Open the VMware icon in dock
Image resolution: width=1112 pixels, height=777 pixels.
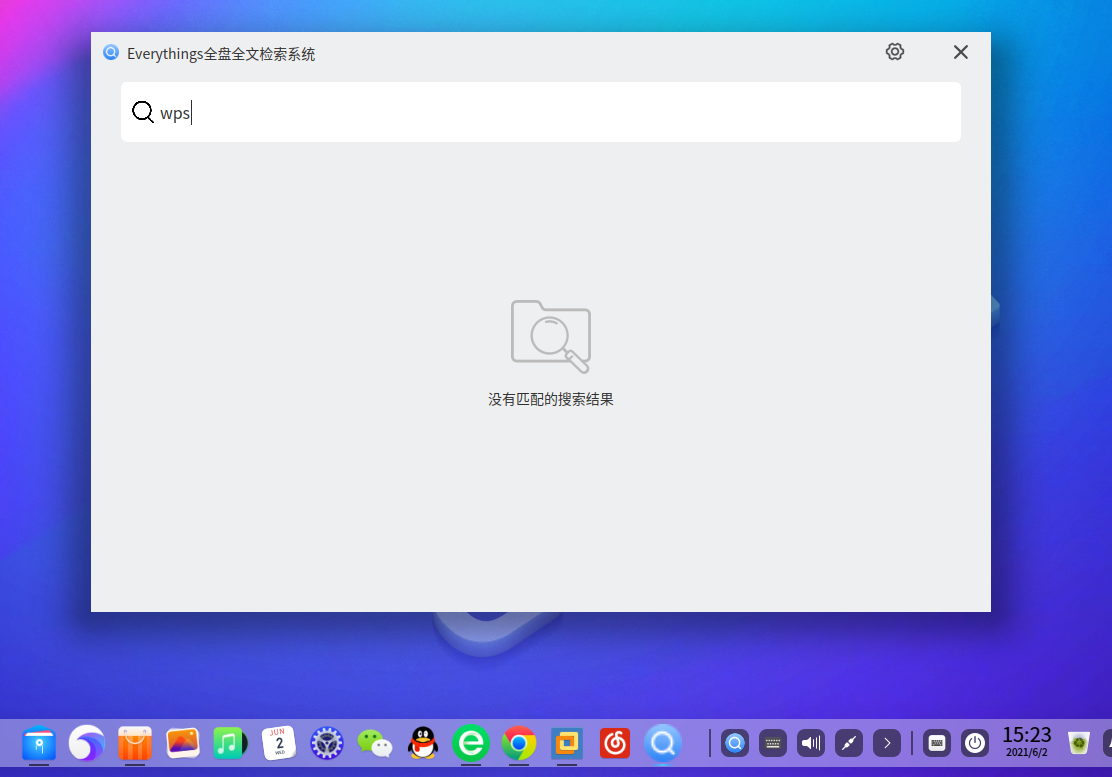pos(567,744)
